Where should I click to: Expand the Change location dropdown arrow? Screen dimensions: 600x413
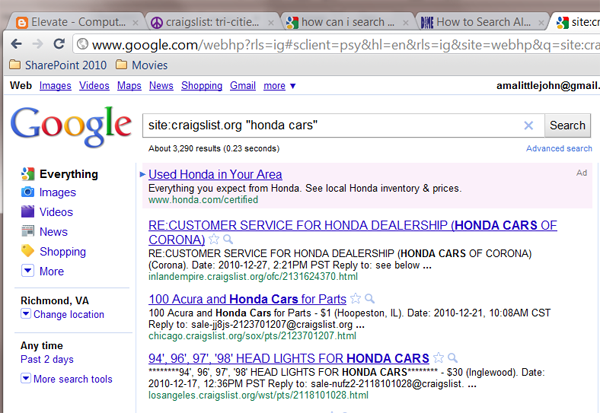[26, 314]
